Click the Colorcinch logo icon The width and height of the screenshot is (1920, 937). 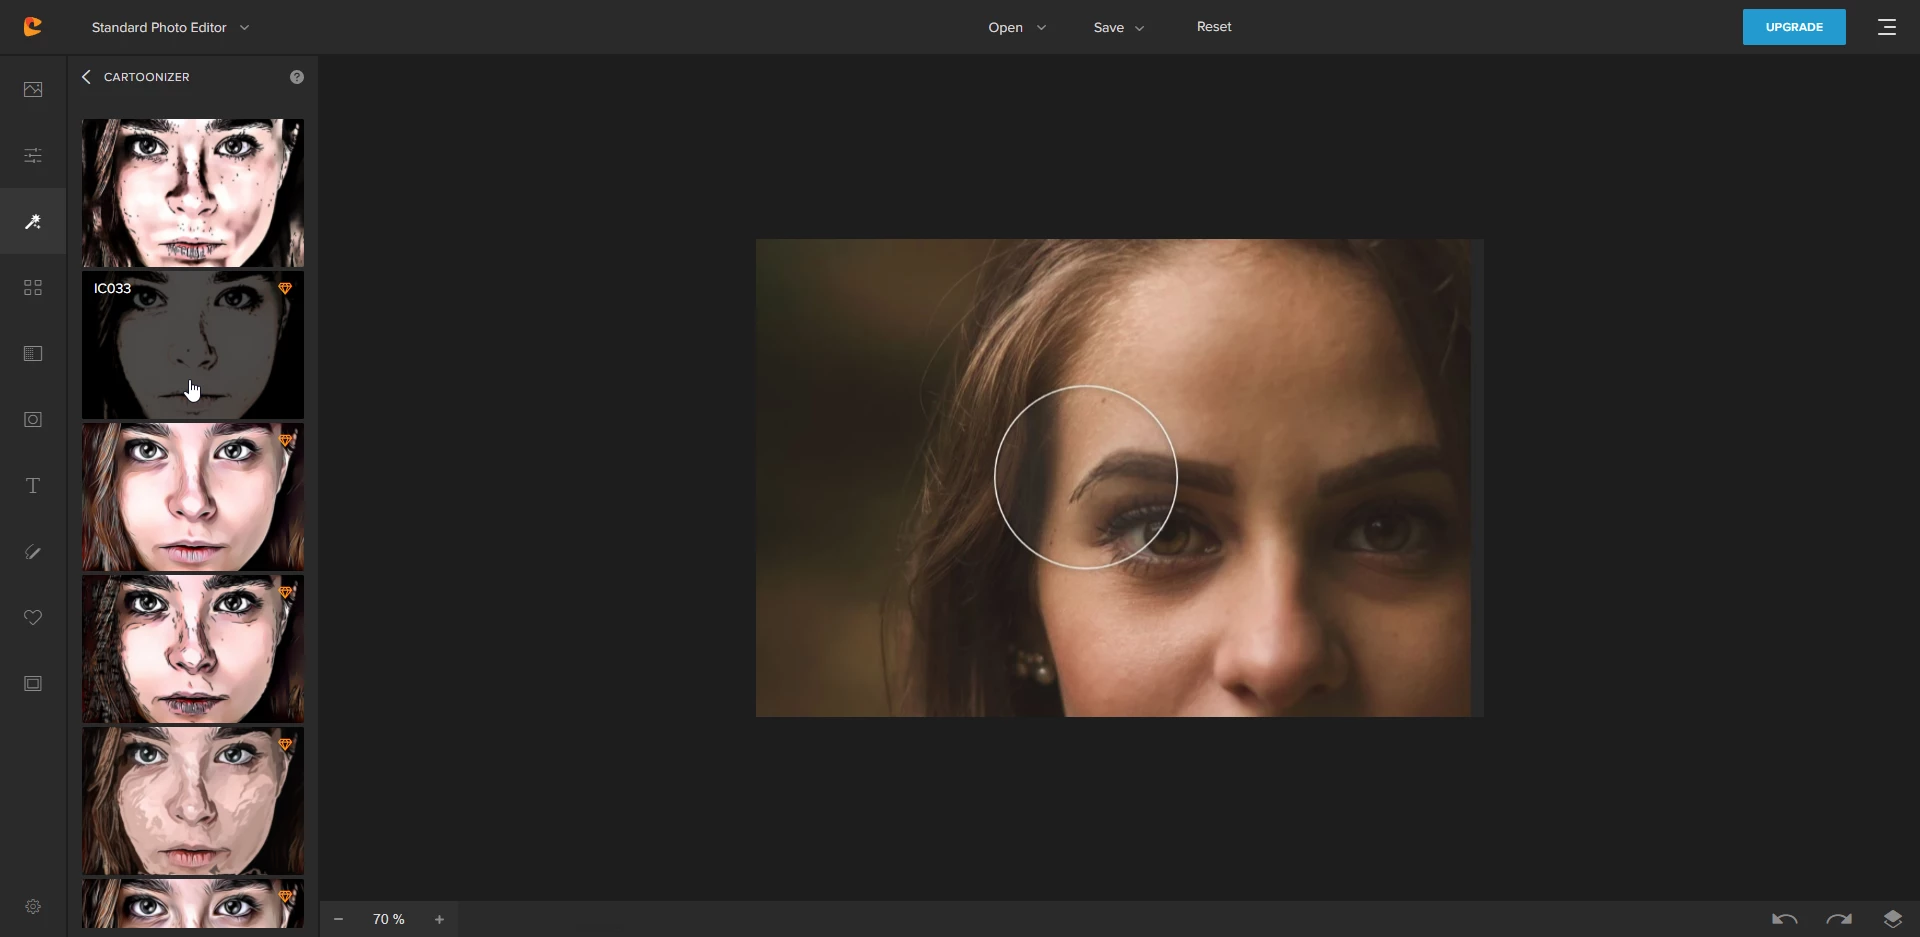33,27
